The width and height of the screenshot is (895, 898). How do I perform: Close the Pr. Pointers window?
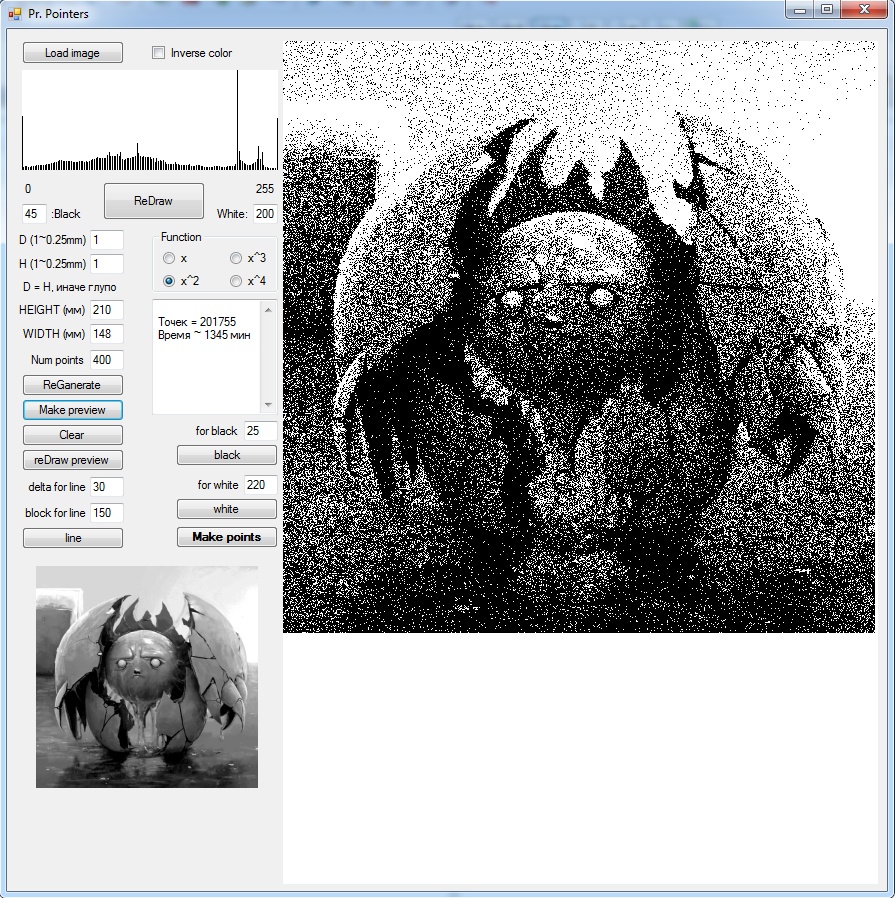(x=864, y=10)
